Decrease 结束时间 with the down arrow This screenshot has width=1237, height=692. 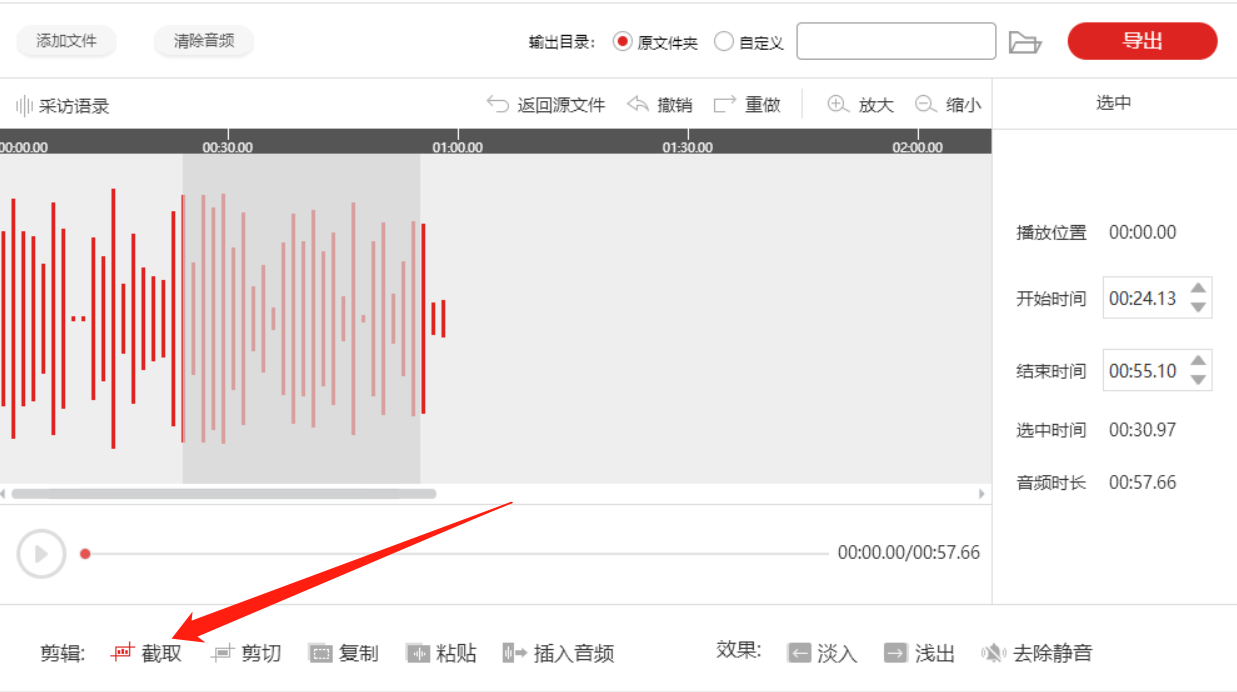coord(1198,380)
